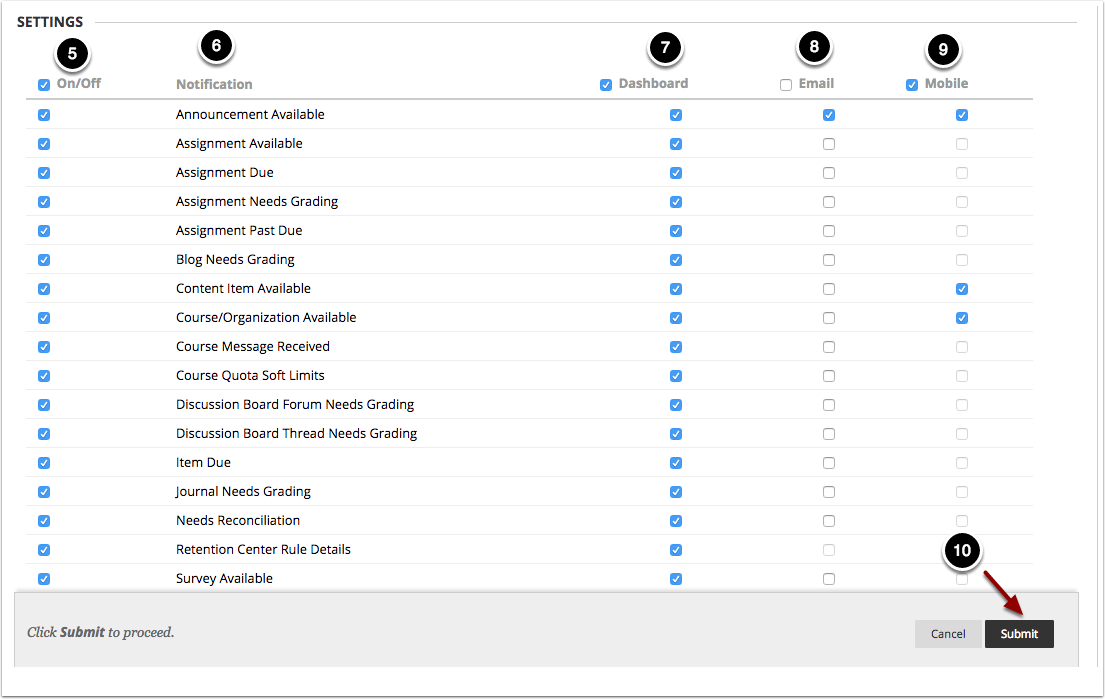Toggle the Mobile column header checkbox
The width and height of the screenshot is (1105, 699).
pyautogui.click(x=912, y=85)
